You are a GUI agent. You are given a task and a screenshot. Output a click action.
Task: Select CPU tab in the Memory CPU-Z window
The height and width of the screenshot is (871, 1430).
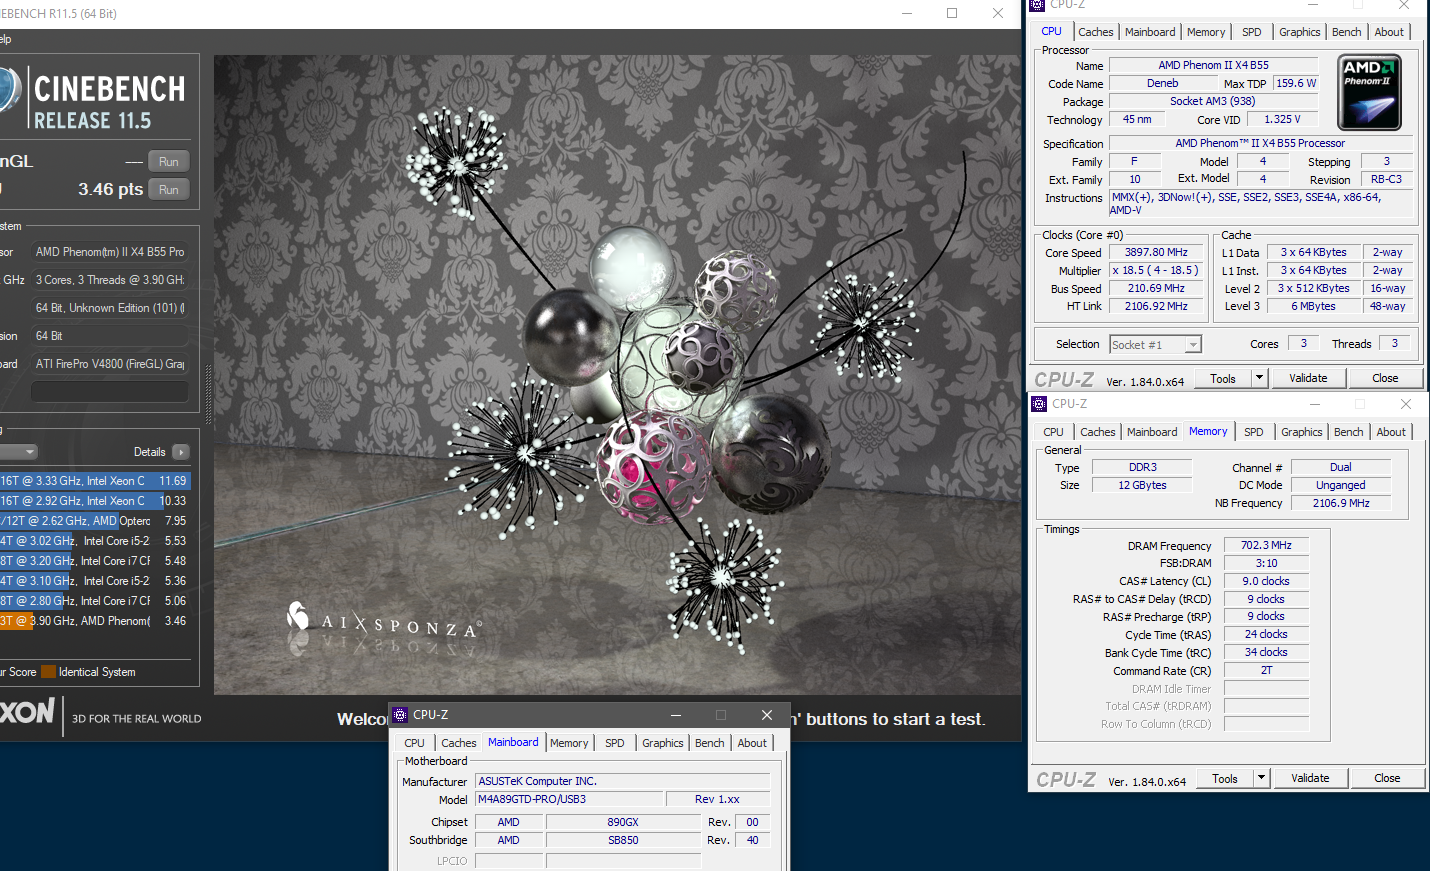[1053, 432]
